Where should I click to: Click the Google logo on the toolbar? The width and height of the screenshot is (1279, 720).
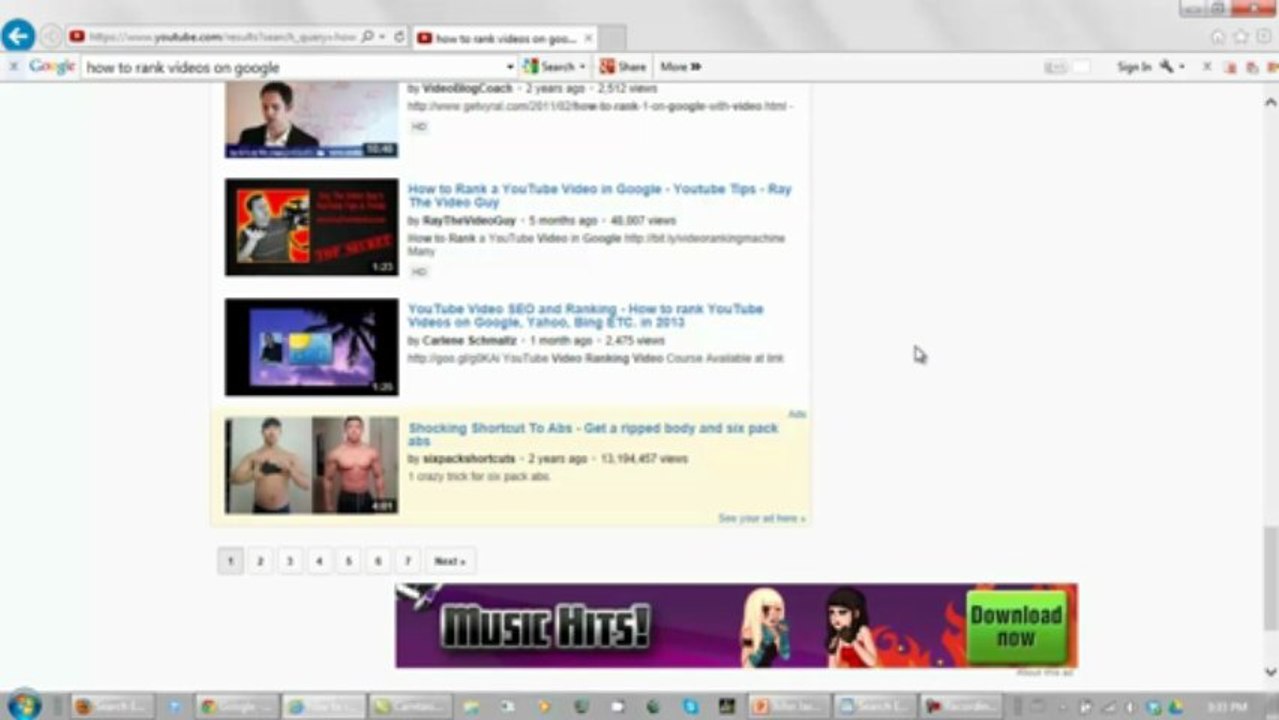[52, 67]
